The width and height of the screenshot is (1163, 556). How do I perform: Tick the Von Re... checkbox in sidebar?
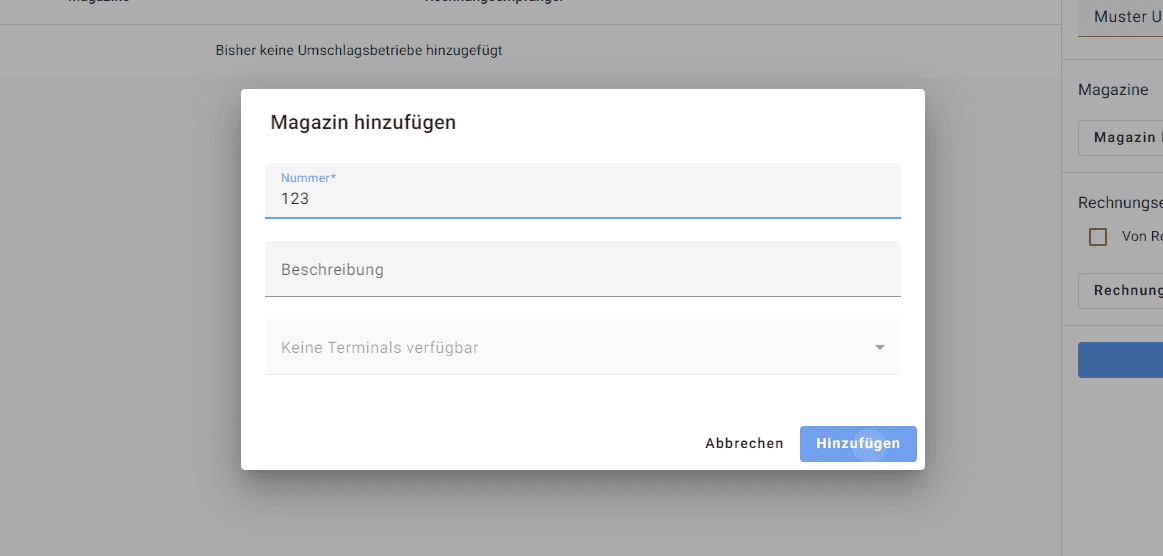(x=1098, y=236)
